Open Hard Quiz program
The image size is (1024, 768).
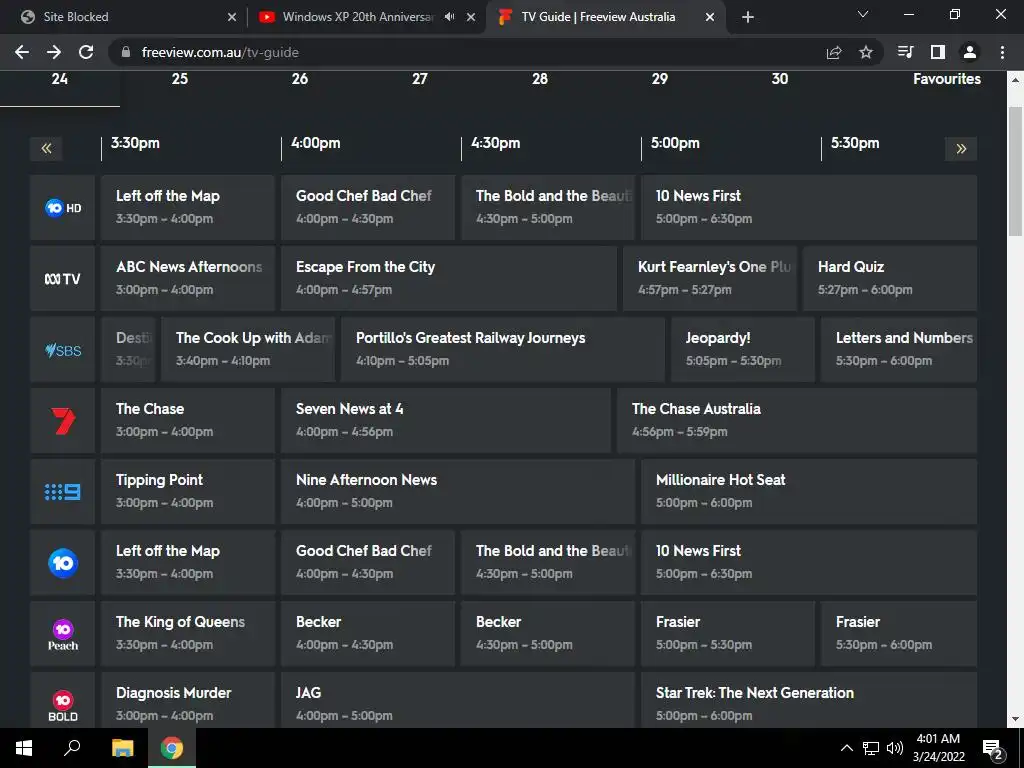(890, 279)
